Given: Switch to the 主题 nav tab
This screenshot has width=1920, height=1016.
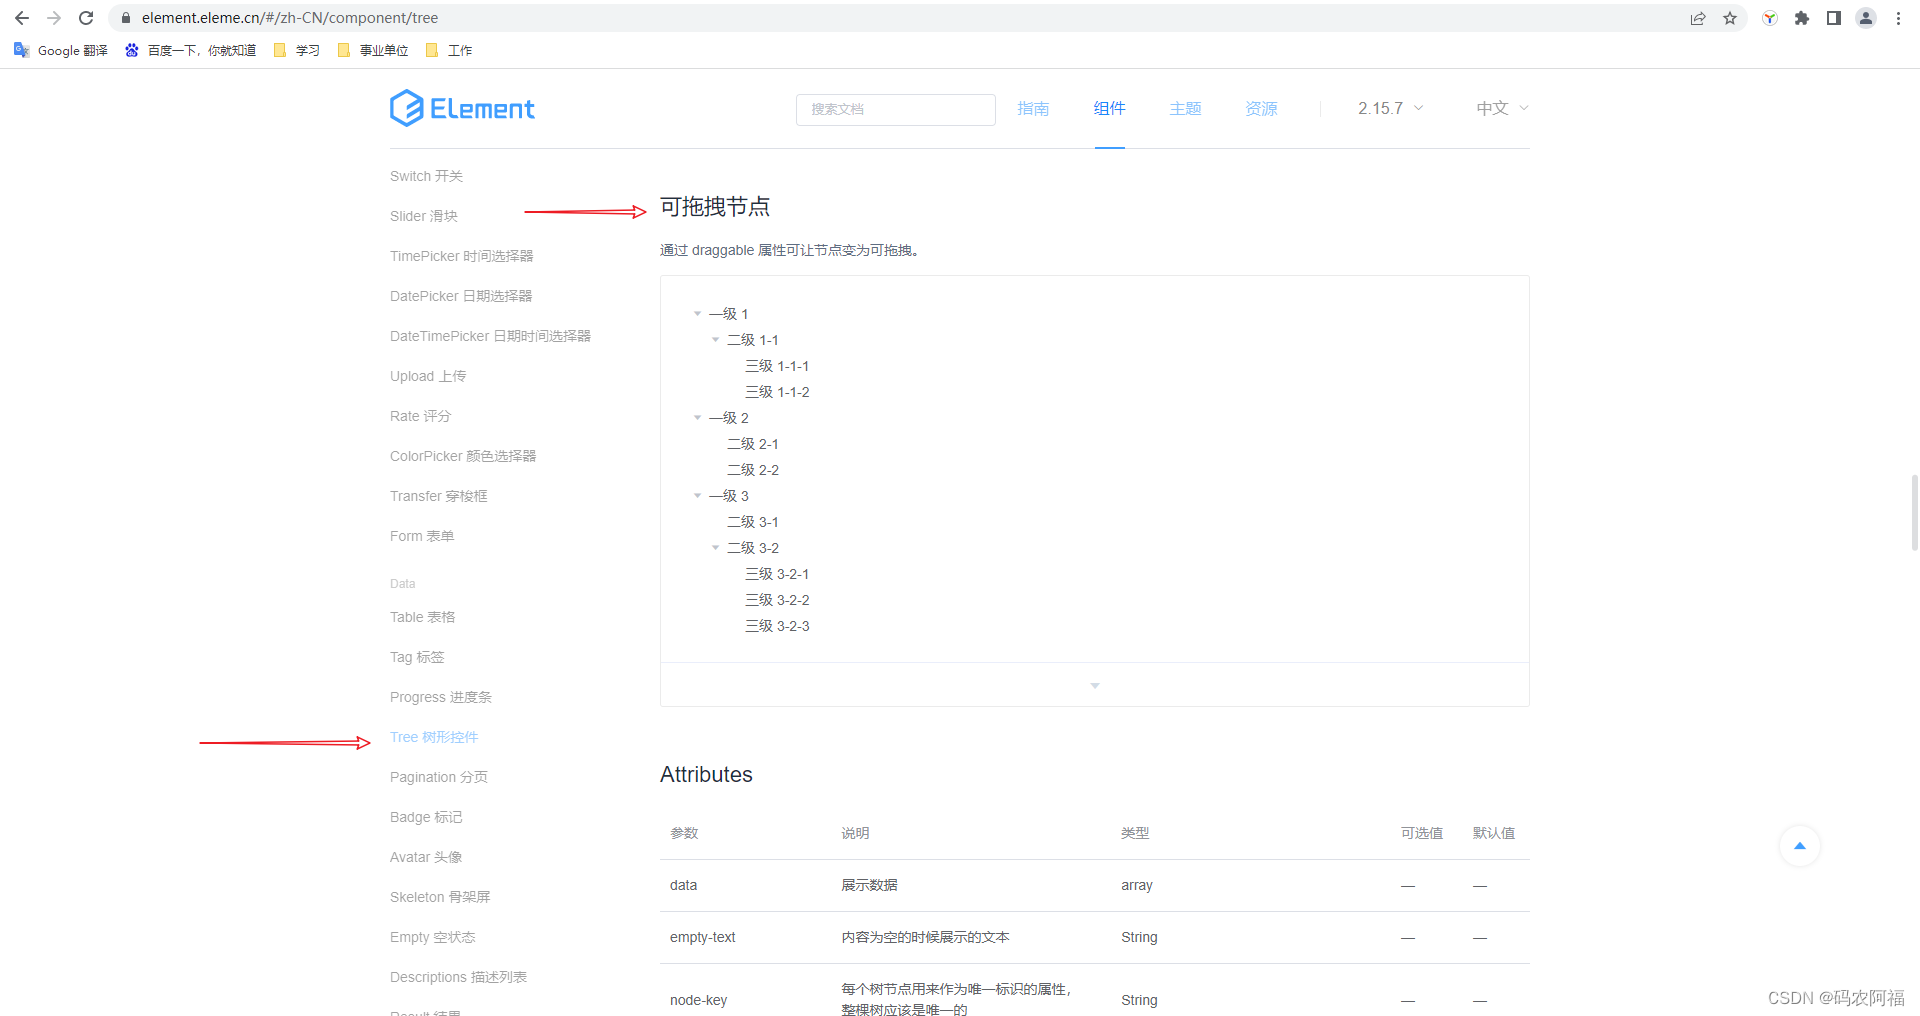Looking at the screenshot, I should coord(1185,108).
